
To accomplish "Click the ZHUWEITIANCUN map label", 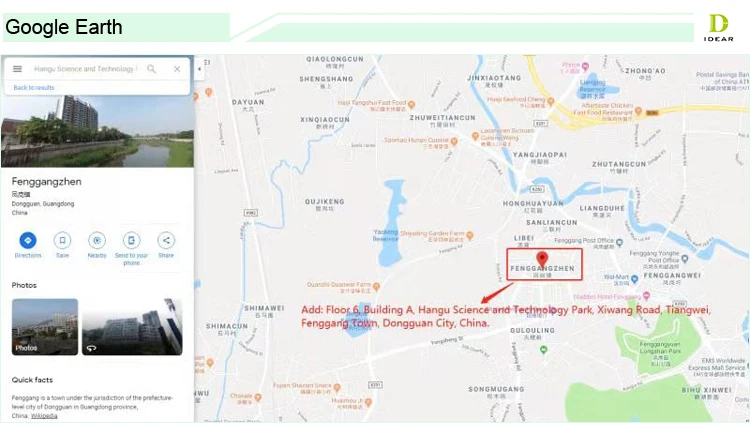I will (442, 118).
